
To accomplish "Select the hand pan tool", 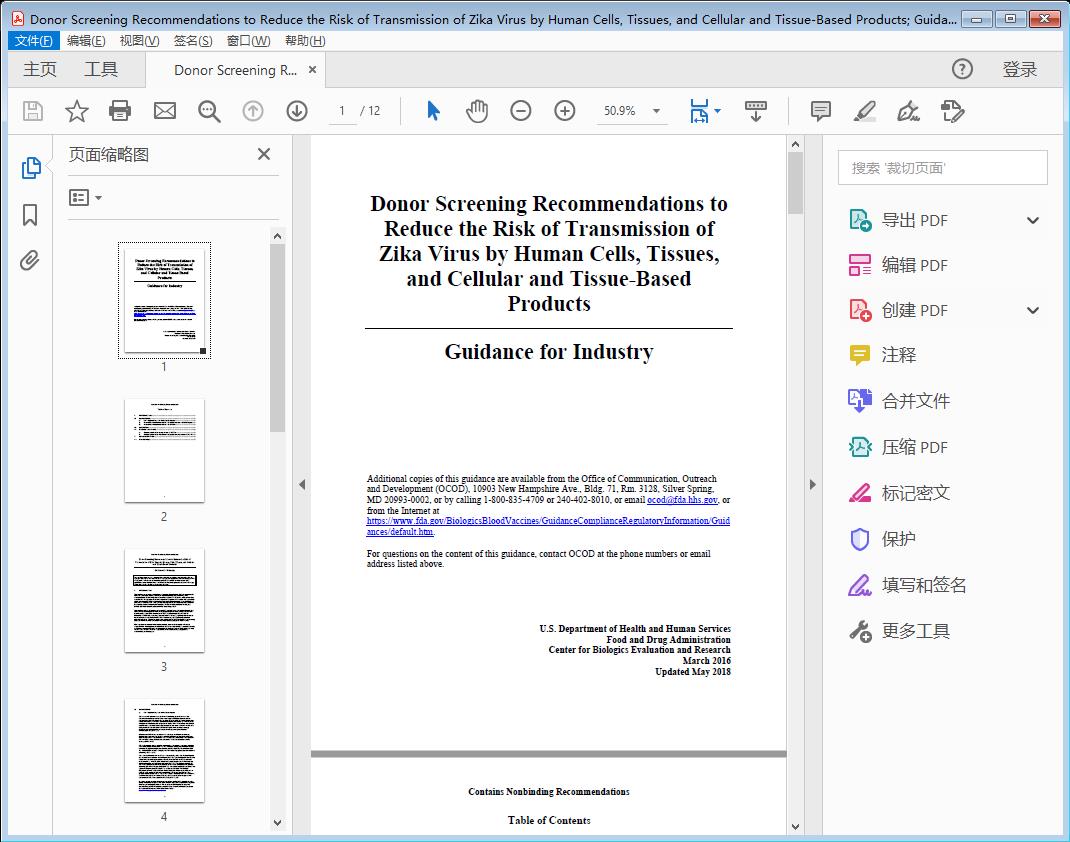I will (x=477, y=111).
